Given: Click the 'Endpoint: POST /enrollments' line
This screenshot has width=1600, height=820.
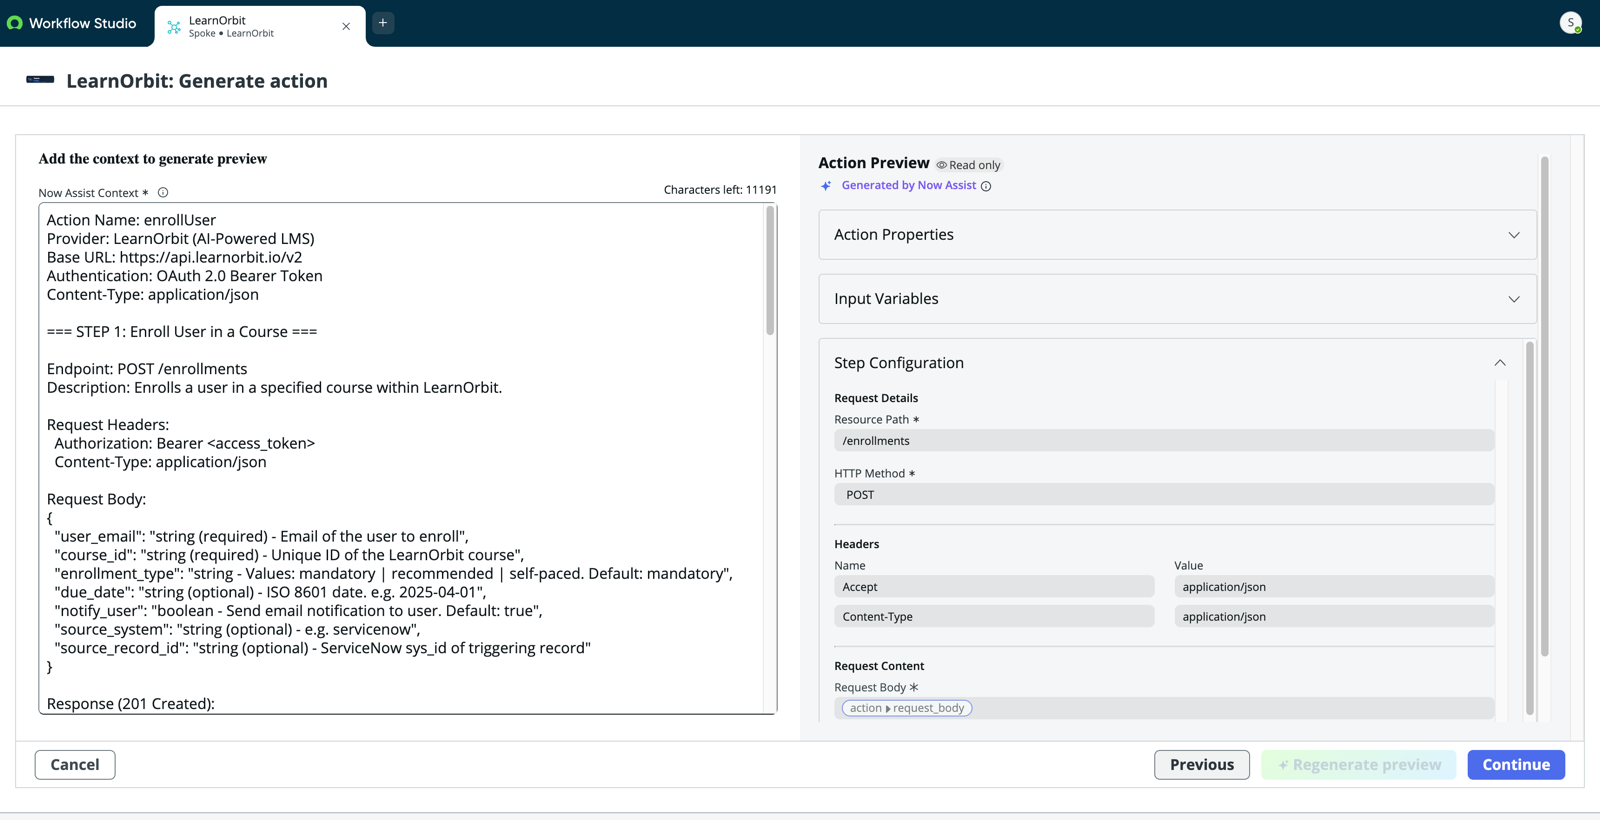Looking at the screenshot, I should [147, 369].
